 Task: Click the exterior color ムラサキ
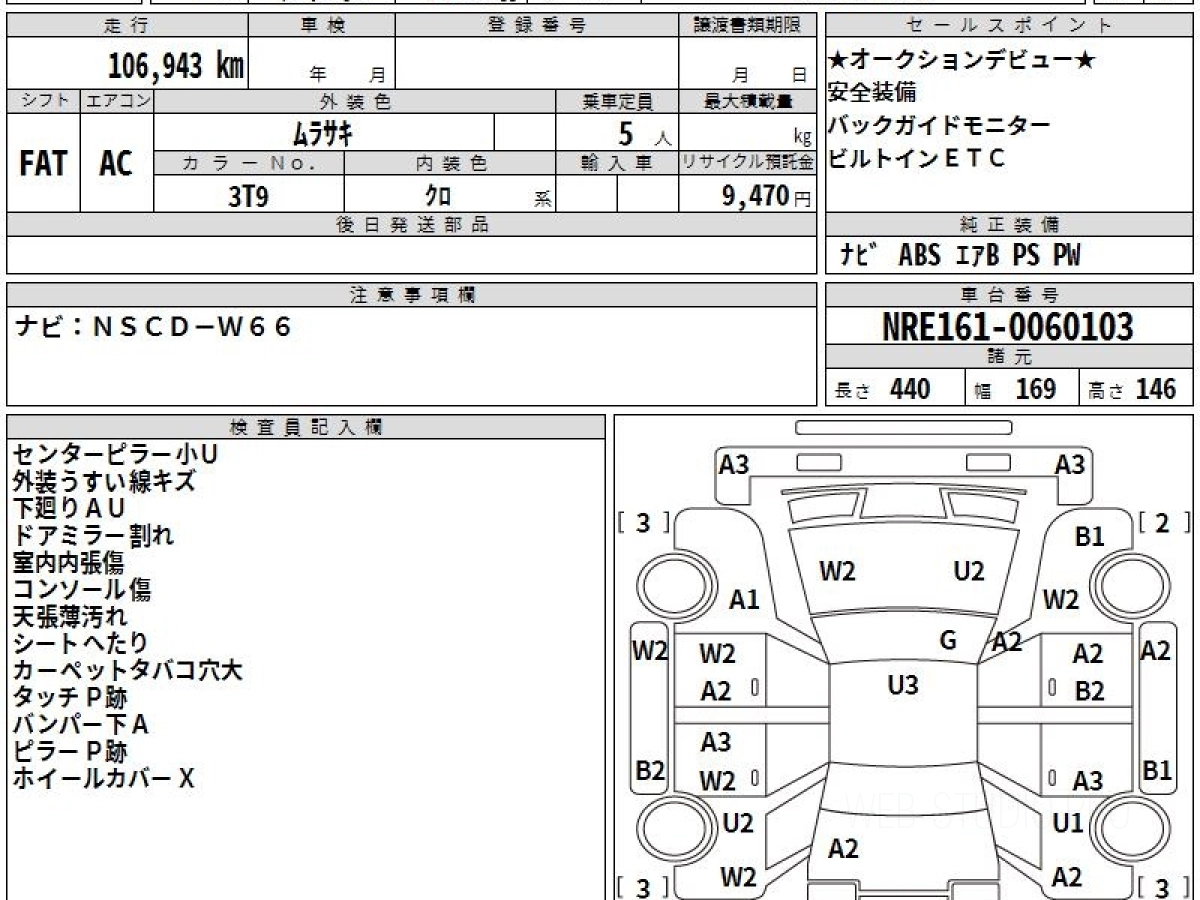pyautogui.click(x=324, y=132)
